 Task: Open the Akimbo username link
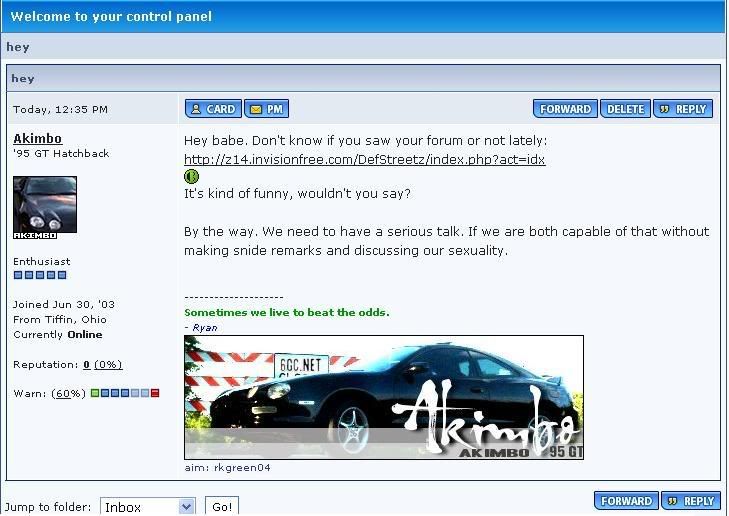coord(38,139)
